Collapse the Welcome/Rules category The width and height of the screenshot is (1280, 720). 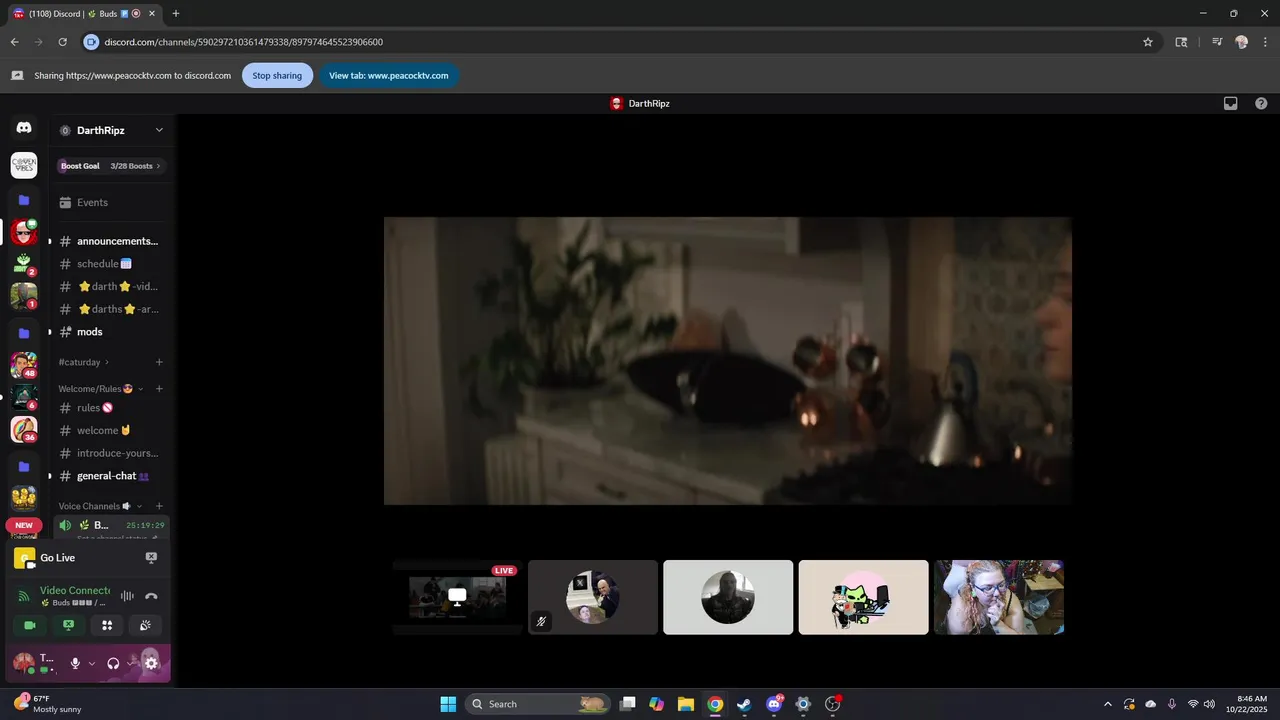click(x=101, y=389)
